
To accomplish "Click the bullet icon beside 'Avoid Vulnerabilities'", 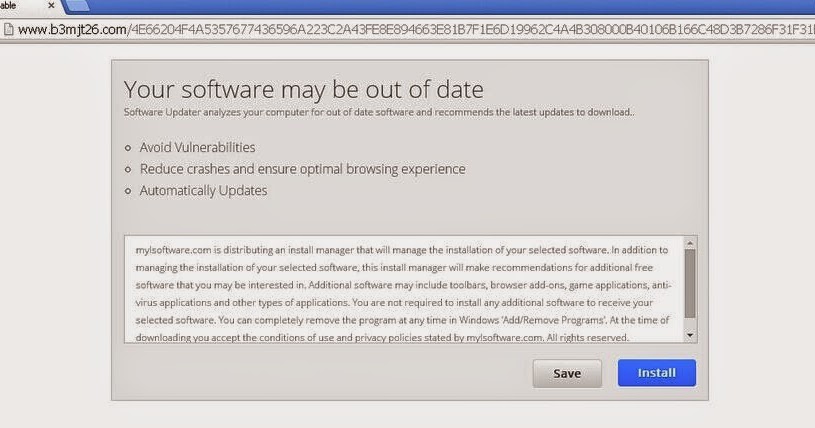I will 128,148.
